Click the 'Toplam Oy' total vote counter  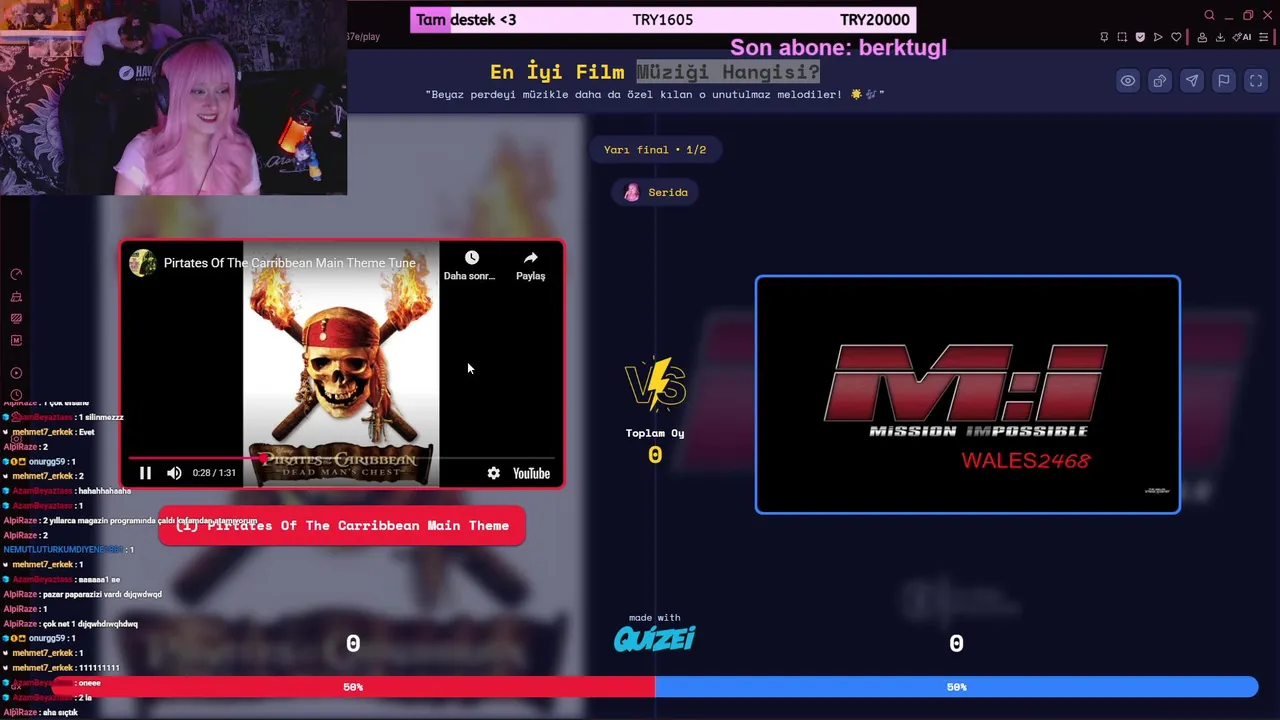tap(655, 446)
